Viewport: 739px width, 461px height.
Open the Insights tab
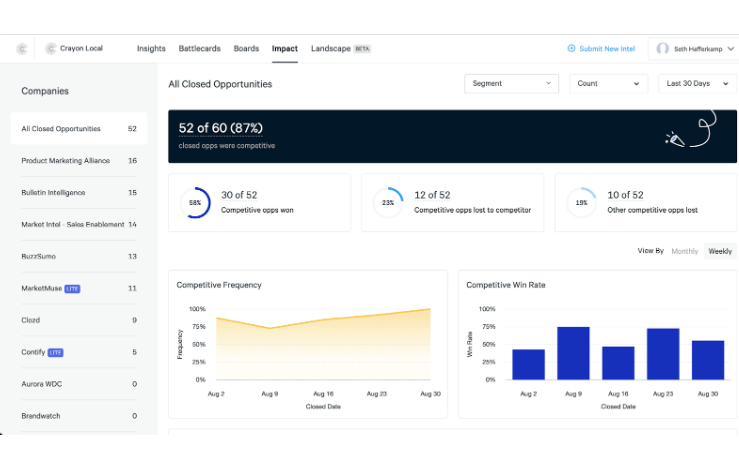coord(151,48)
